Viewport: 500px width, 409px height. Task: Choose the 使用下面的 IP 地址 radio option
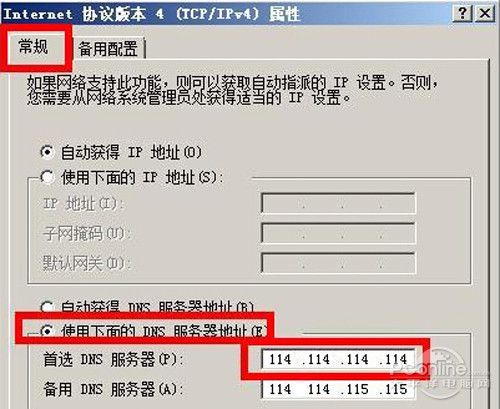(x=47, y=177)
